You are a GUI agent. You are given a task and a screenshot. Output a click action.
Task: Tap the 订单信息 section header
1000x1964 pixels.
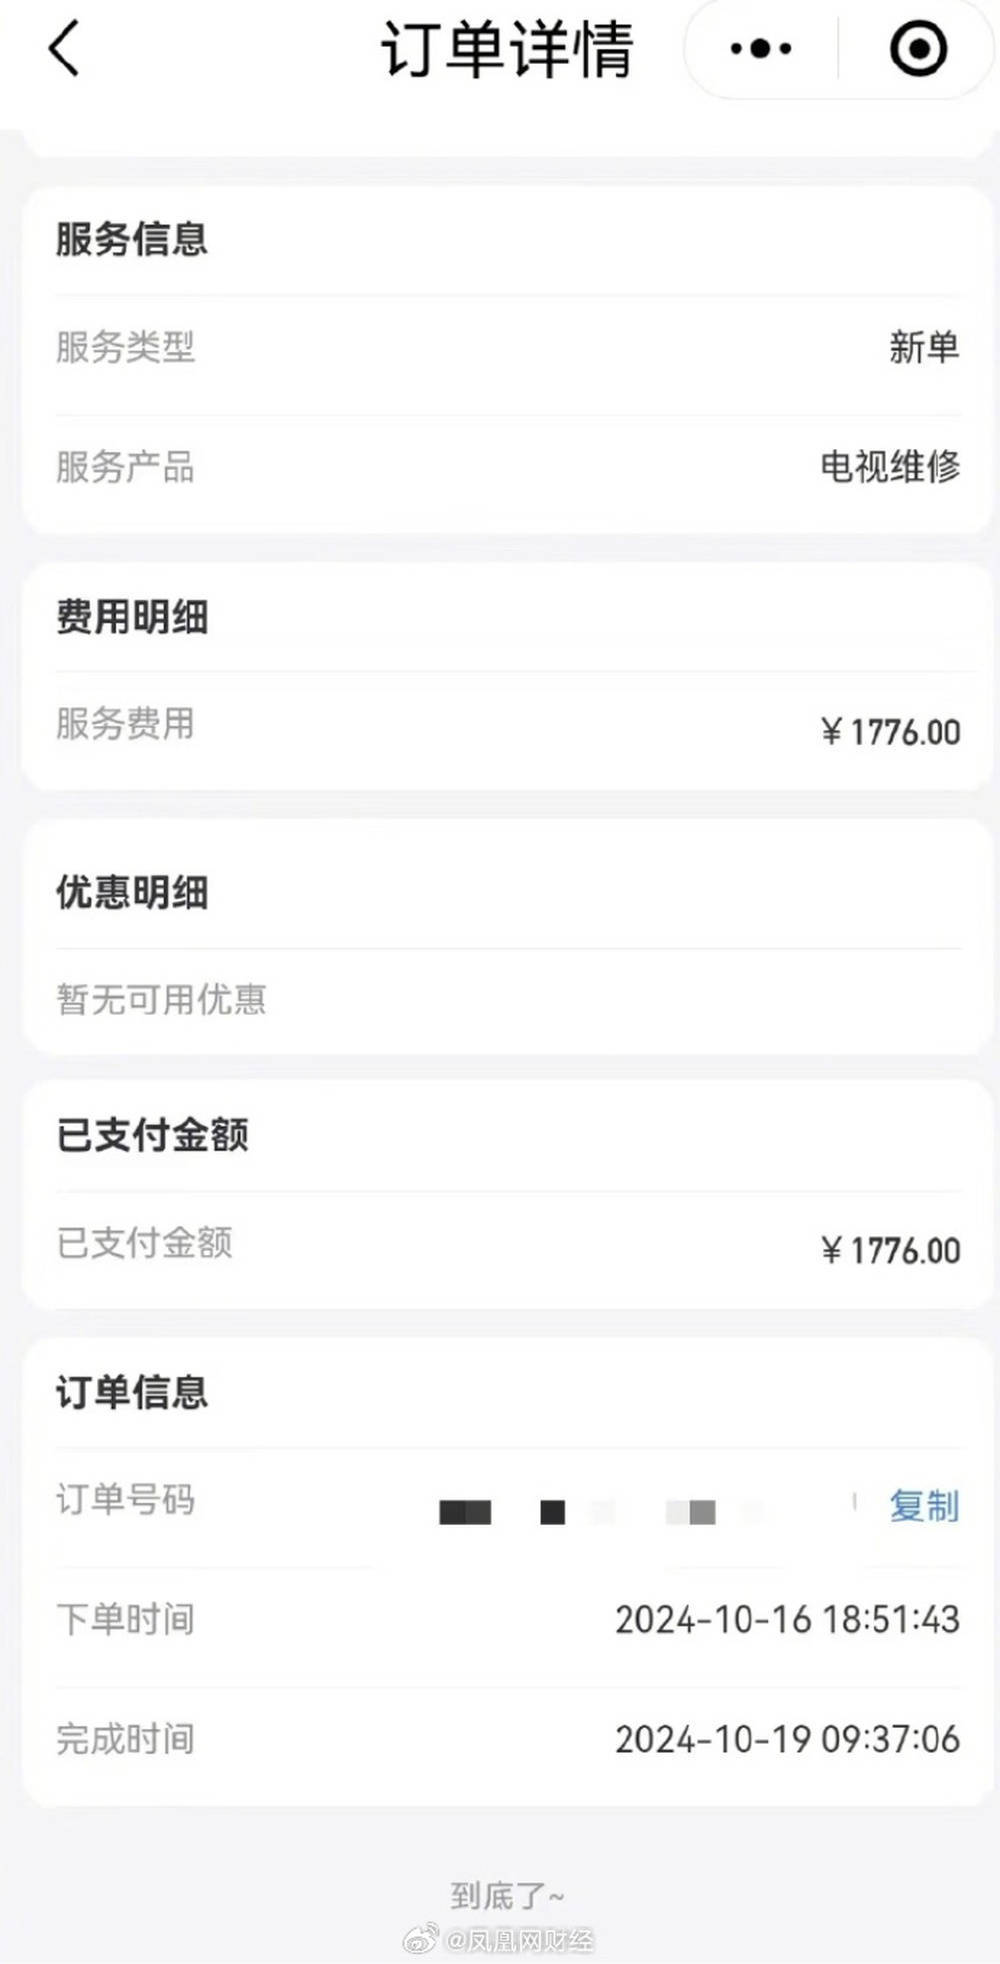[x=132, y=1392]
